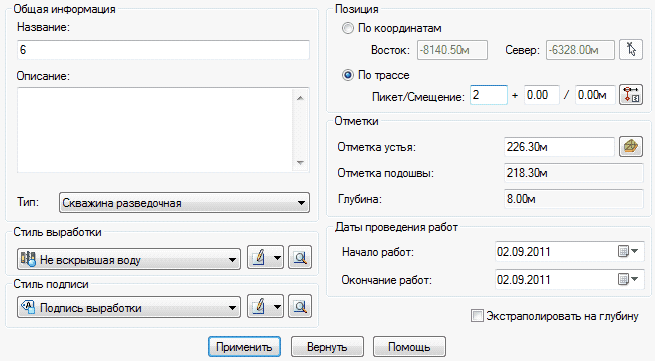
Task: Click Север field -6328.00м
Action: click(x=580, y=50)
